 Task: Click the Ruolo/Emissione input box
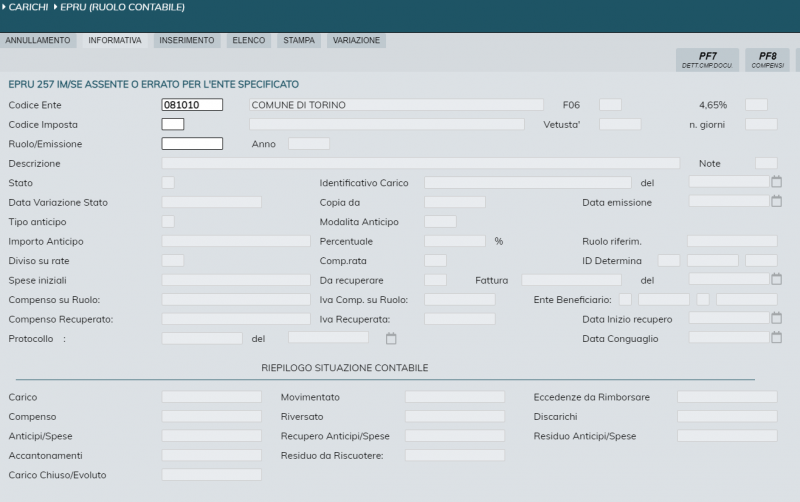(x=191, y=144)
